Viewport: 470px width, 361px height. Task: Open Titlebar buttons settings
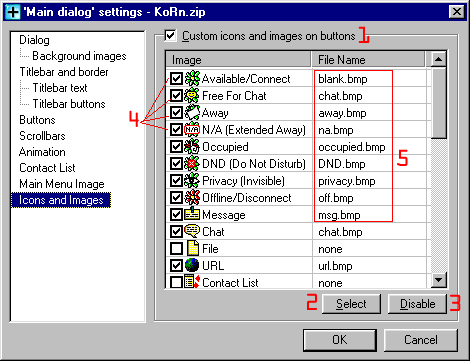69,104
